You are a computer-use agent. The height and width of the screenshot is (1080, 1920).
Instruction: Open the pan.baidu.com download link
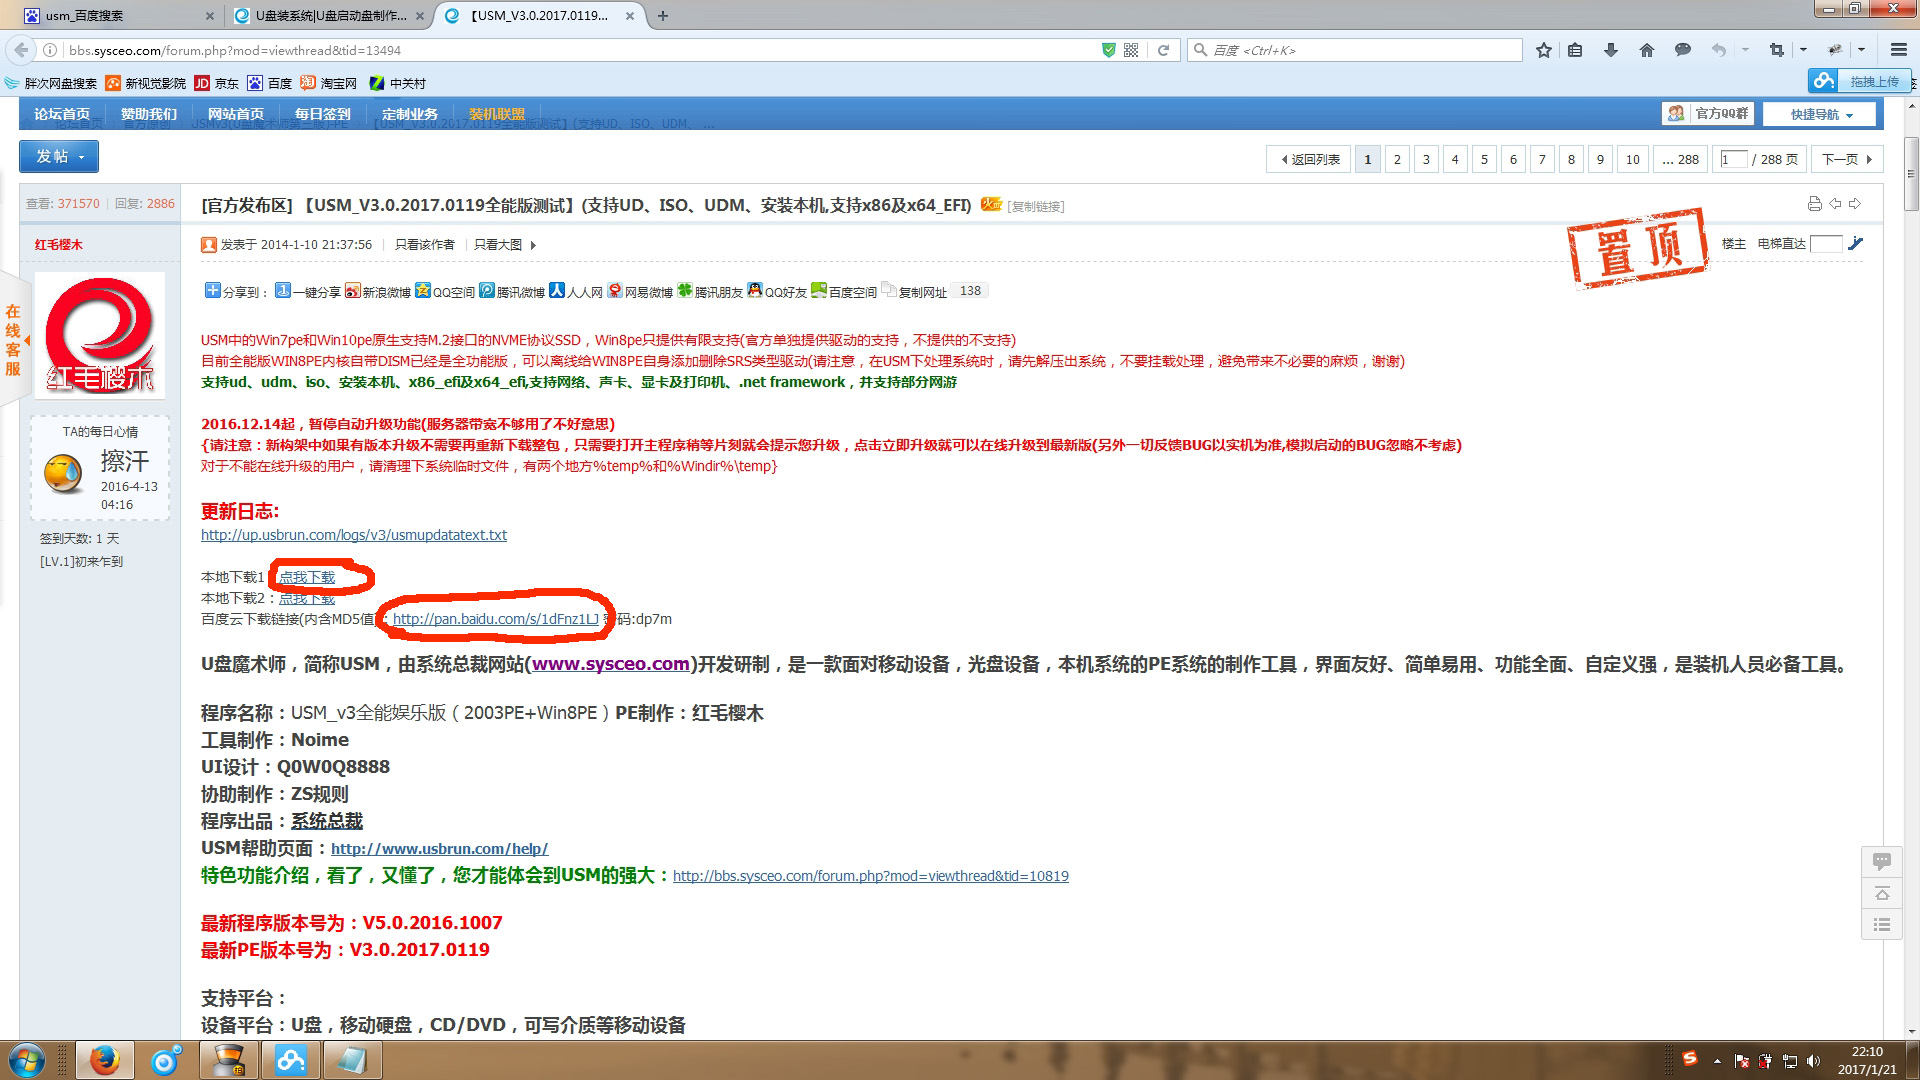tap(495, 619)
